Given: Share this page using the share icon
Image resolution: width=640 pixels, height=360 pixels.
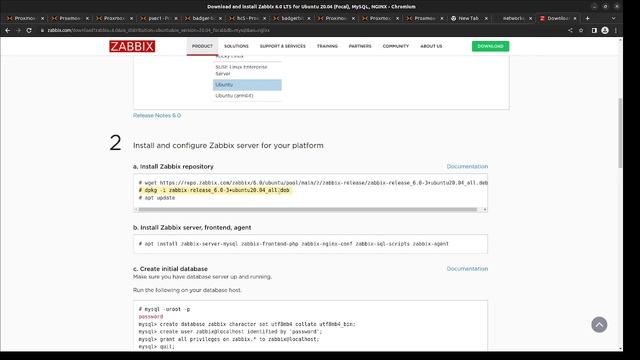Looking at the screenshot, I should tap(570, 30).
